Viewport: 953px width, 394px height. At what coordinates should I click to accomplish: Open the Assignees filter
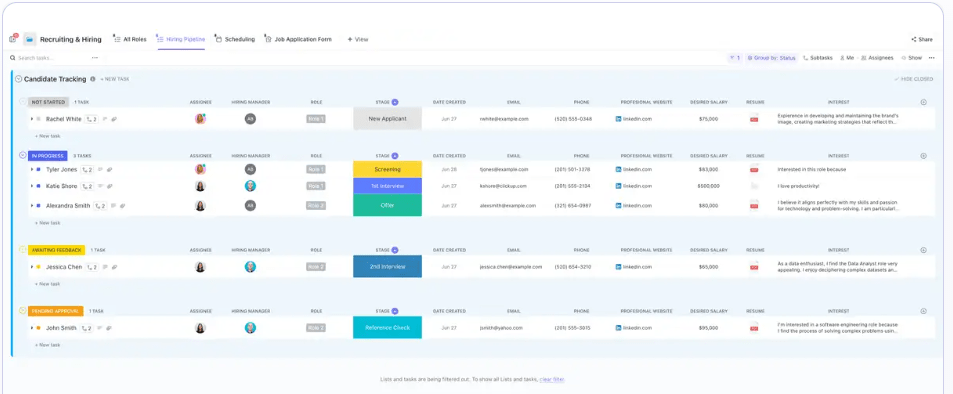(877, 58)
